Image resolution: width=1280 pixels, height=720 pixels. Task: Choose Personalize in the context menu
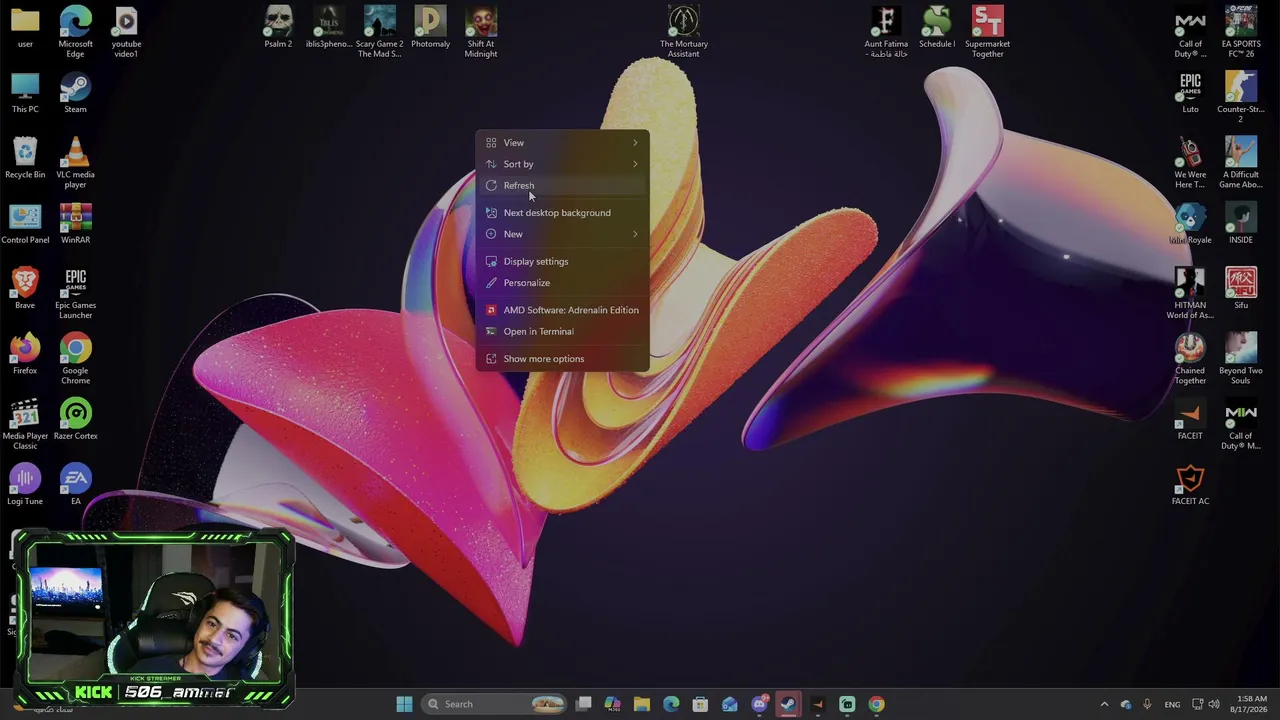[562, 283]
